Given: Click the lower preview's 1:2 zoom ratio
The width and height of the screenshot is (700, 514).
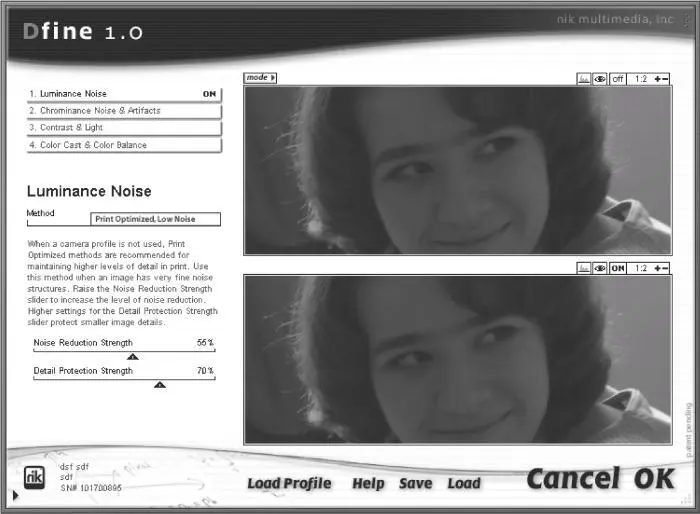Looking at the screenshot, I should pos(641,268).
